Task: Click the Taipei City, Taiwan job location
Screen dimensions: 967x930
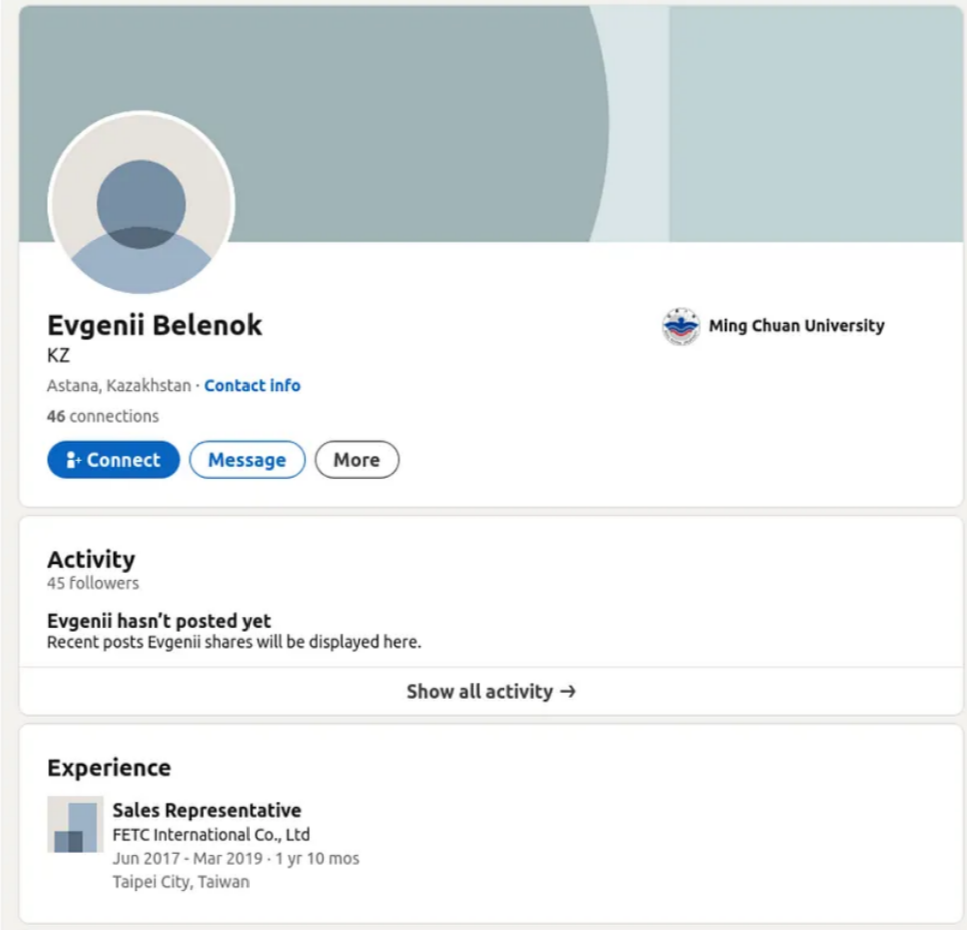Action: coord(181,882)
